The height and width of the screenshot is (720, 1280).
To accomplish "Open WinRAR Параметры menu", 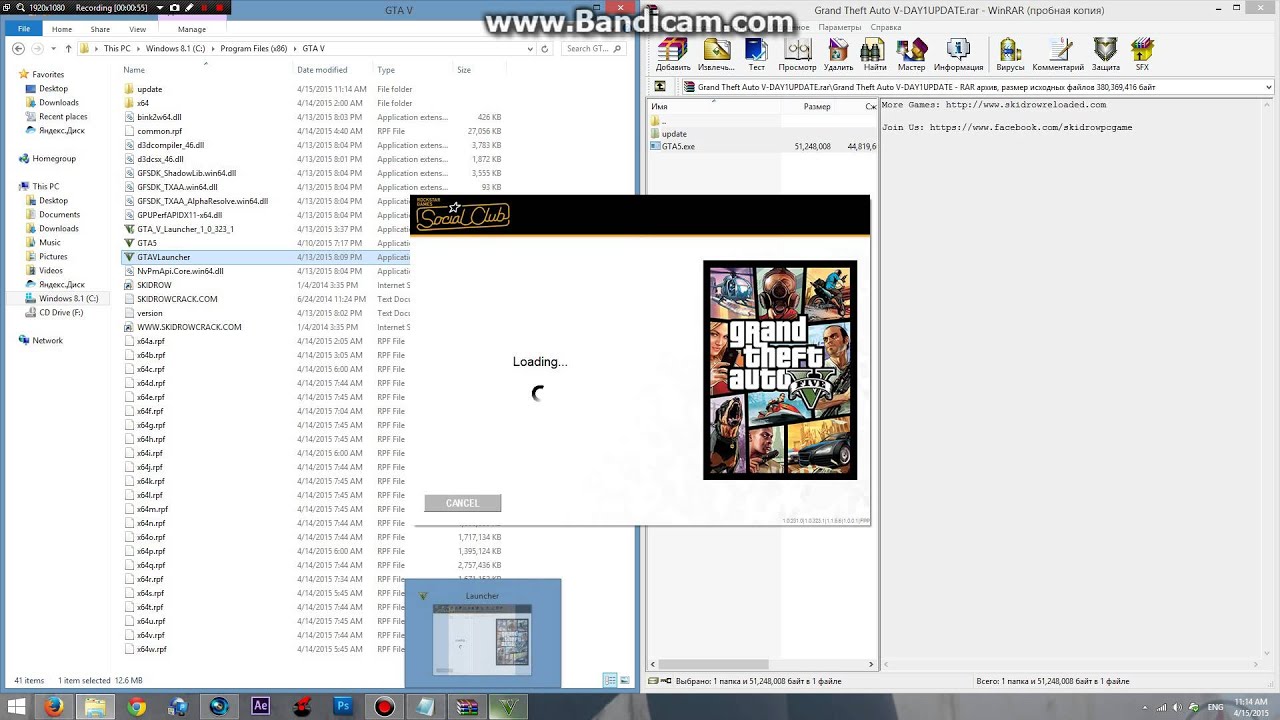I will [x=840, y=27].
